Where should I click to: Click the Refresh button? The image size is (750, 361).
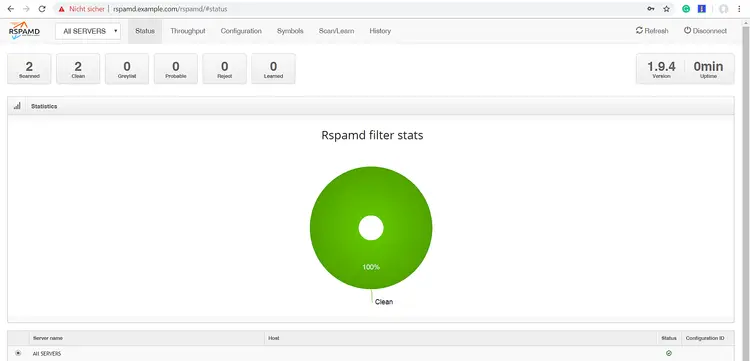tap(652, 31)
